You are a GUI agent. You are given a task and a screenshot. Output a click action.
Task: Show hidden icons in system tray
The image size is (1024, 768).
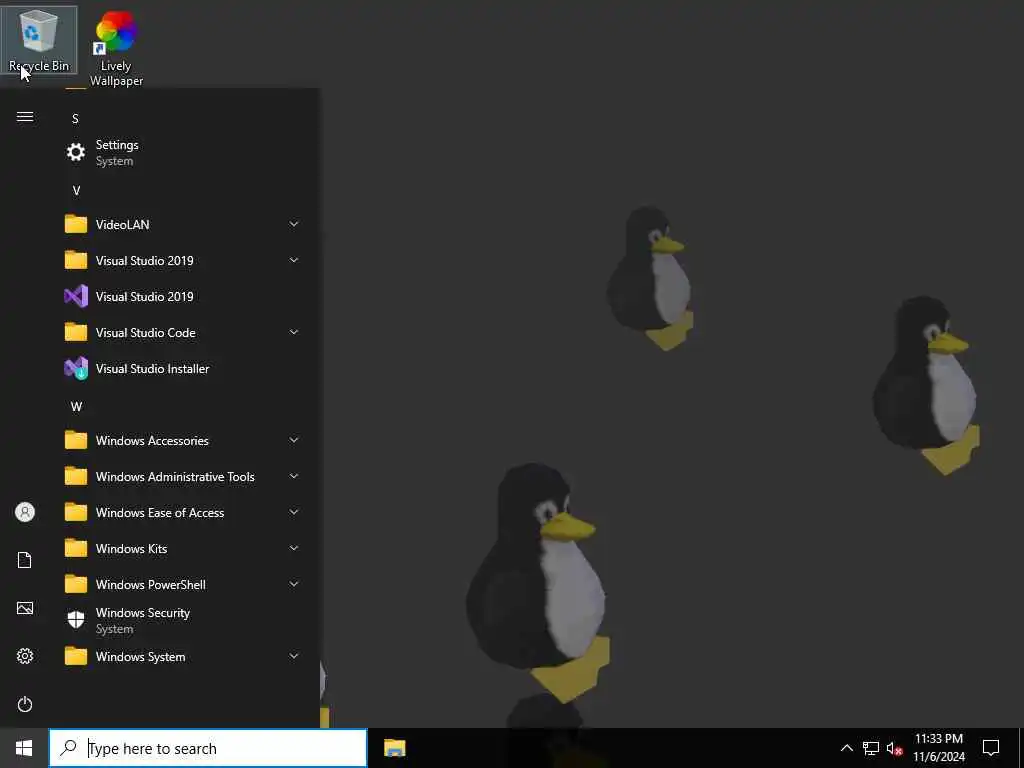coord(846,748)
